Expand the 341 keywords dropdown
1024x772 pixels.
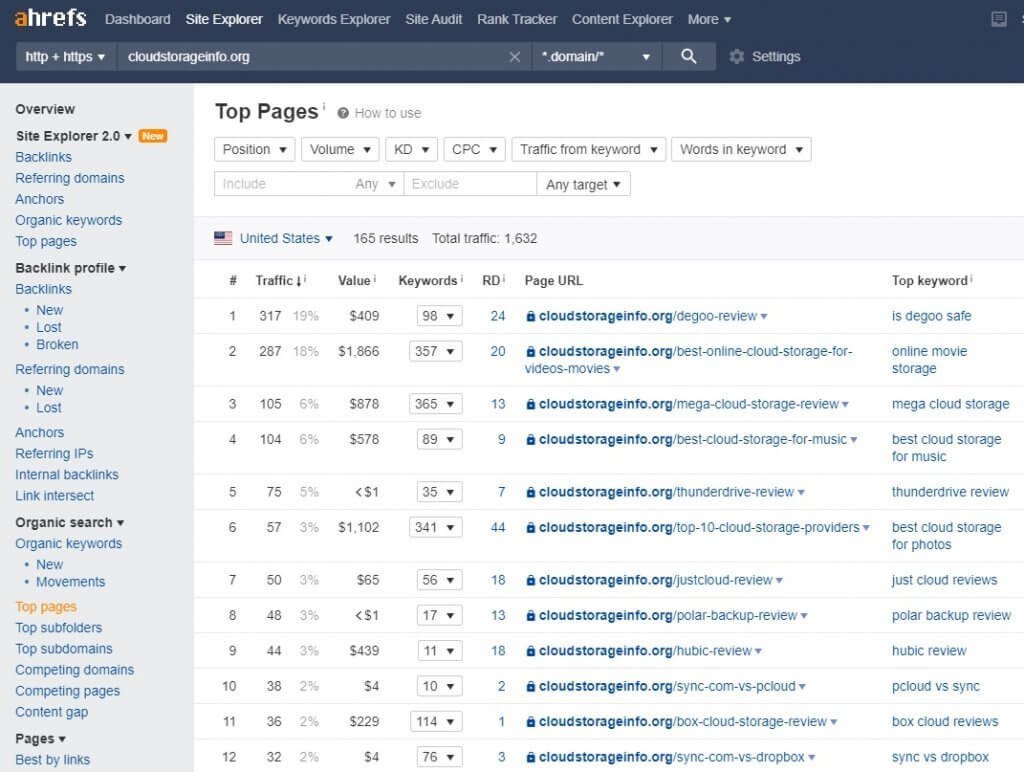(x=436, y=528)
